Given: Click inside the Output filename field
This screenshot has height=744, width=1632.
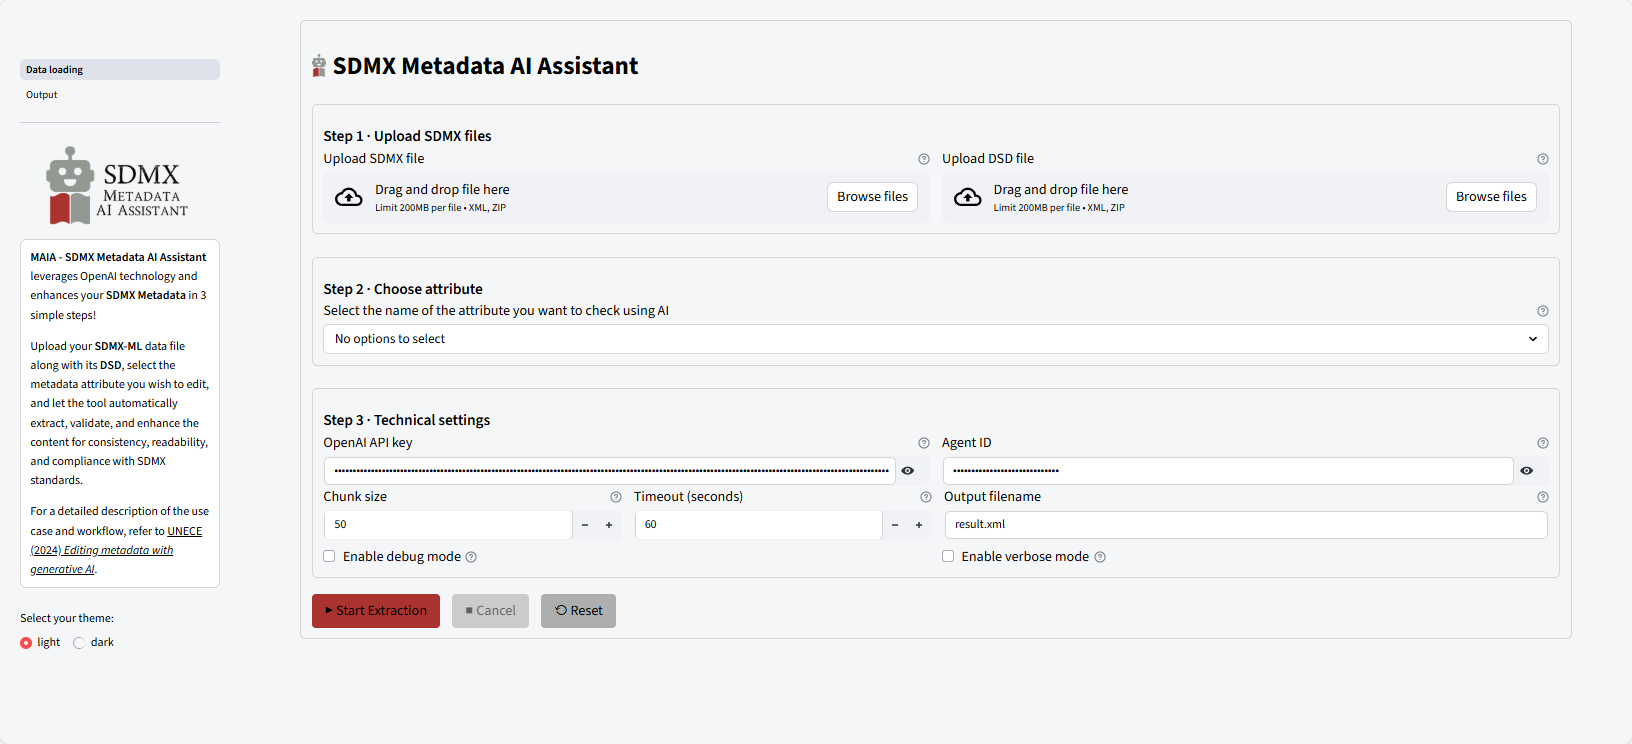Looking at the screenshot, I should click(x=1244, y=525).
